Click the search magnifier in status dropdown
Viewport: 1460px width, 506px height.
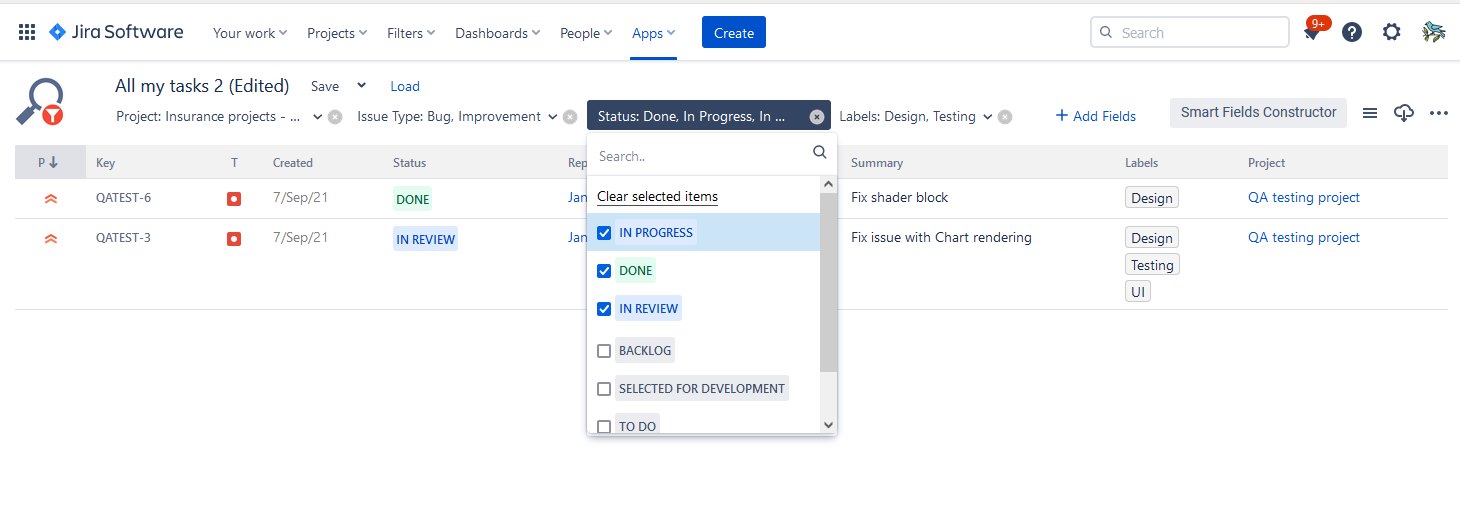click(x=820, y=153)
